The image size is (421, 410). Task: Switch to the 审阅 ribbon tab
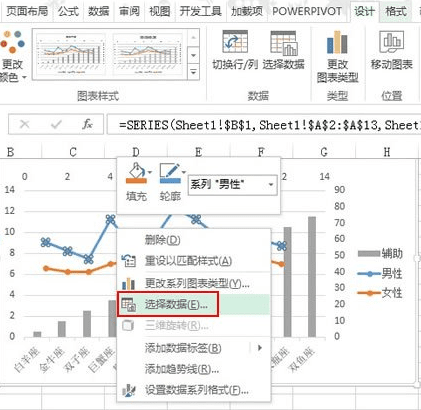tap(129, 11)
